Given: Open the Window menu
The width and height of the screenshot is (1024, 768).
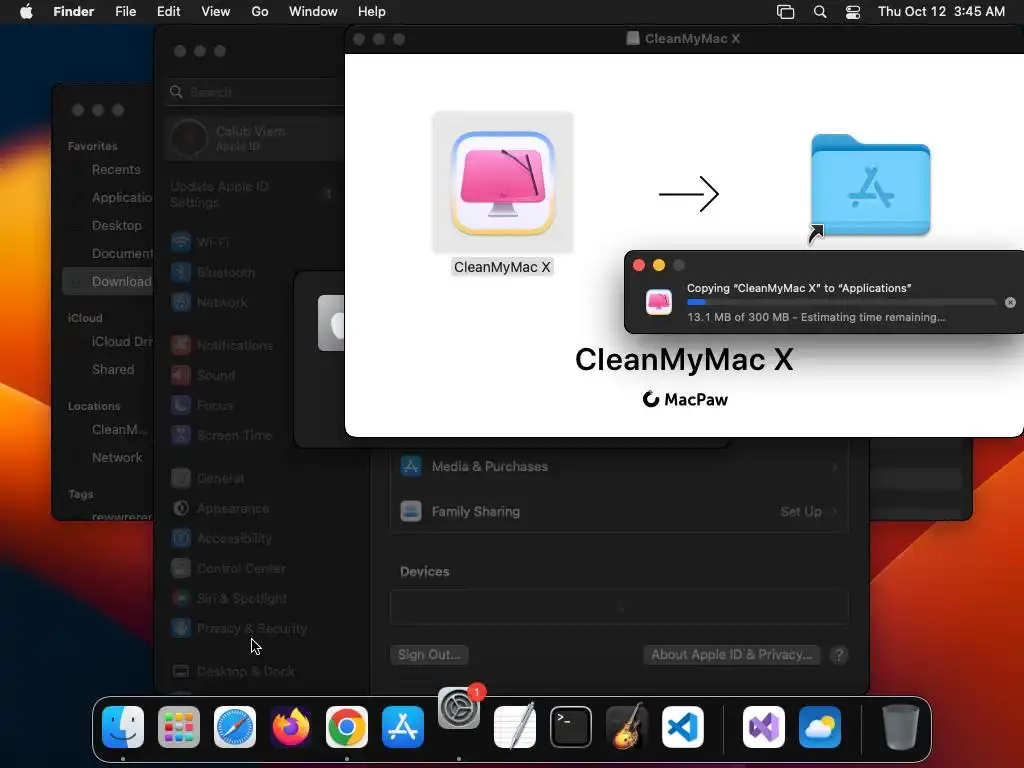Looking at the screenshot, I should (x=313, y=12).
